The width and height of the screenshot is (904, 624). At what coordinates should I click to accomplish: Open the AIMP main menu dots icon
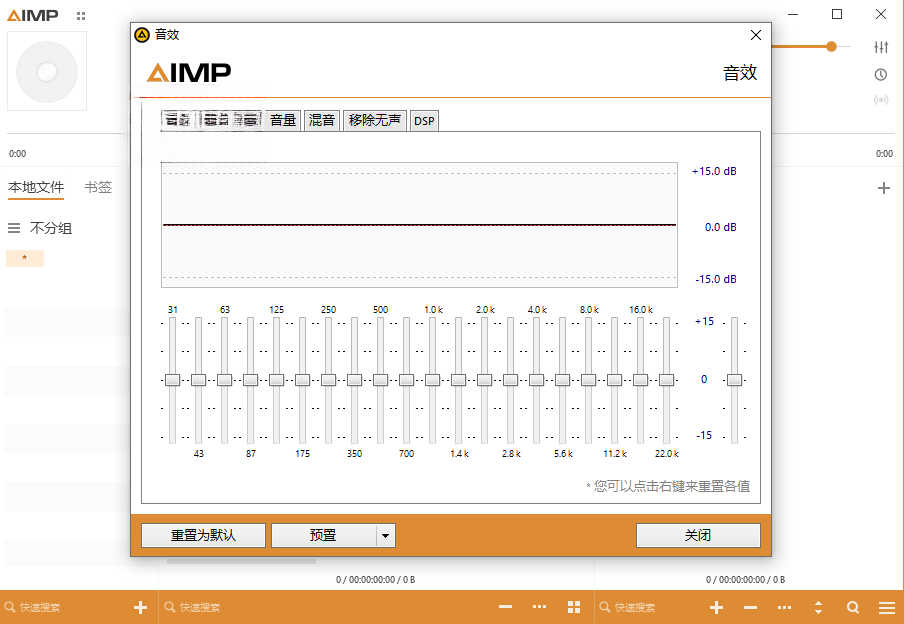point(81,16)
